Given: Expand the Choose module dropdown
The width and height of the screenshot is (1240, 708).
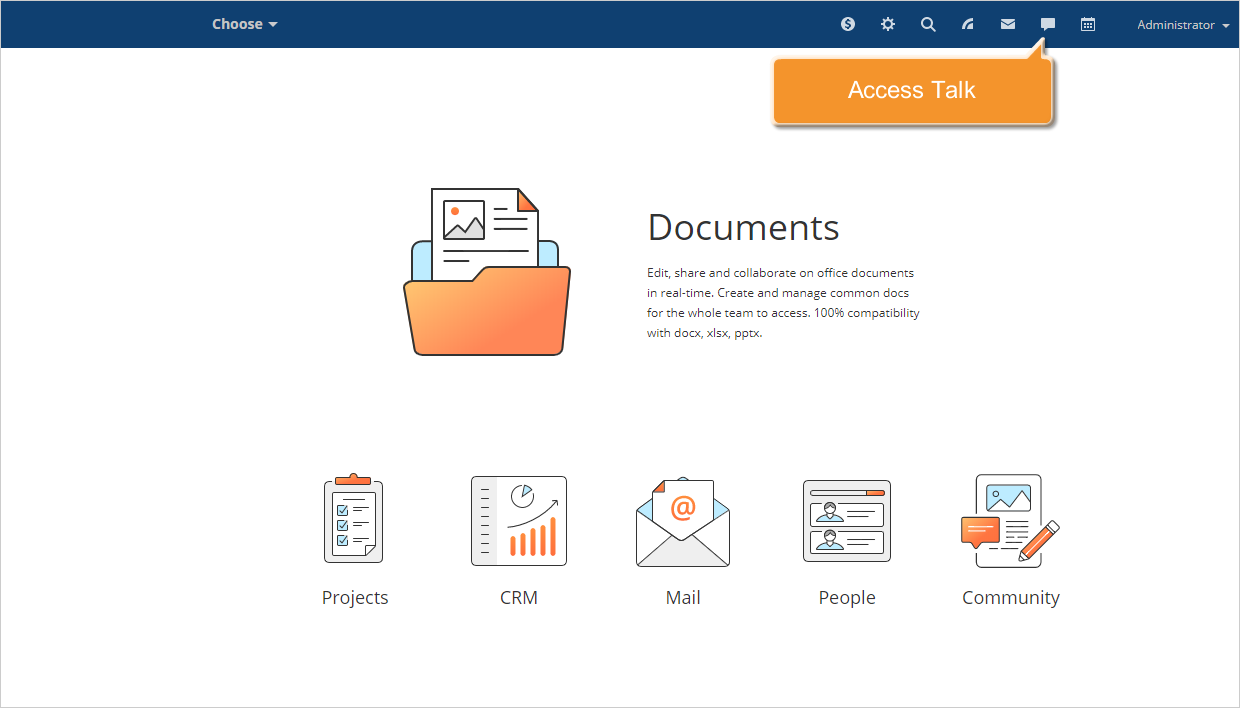Looking at the screenshot, I should coord(244,24).
